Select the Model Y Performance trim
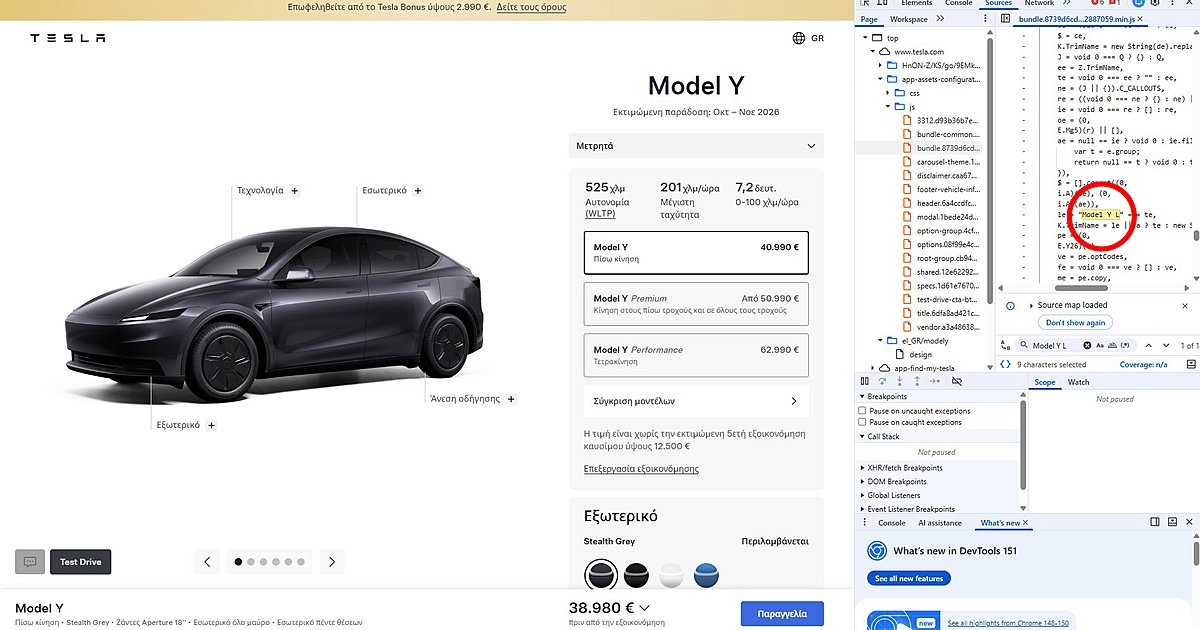The height and width of the screenshot is (630, 1200). tap(696, 355)
